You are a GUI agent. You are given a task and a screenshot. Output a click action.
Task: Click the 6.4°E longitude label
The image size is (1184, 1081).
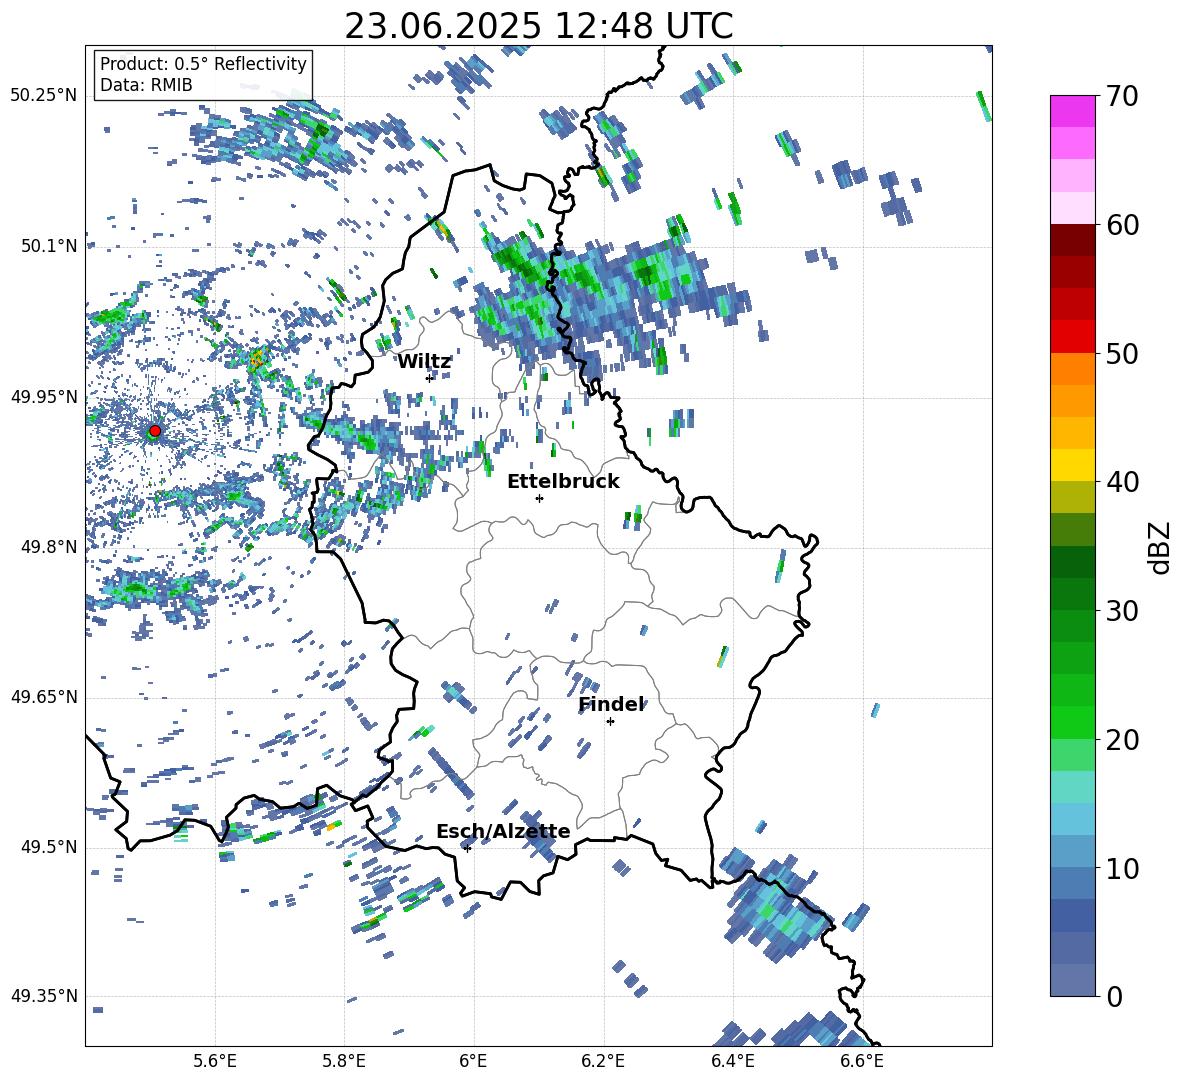(x=732, y=1061)
